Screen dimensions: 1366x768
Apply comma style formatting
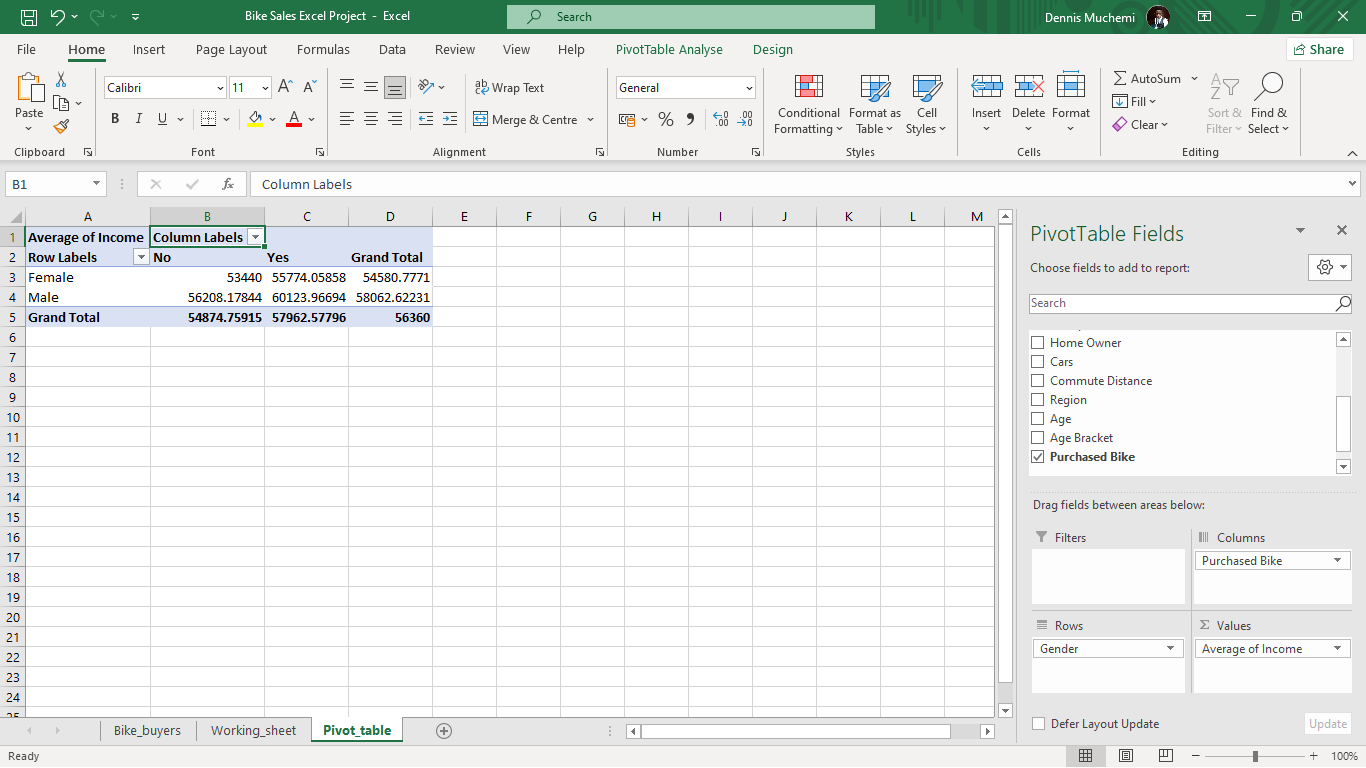click(x=690, y=119)
